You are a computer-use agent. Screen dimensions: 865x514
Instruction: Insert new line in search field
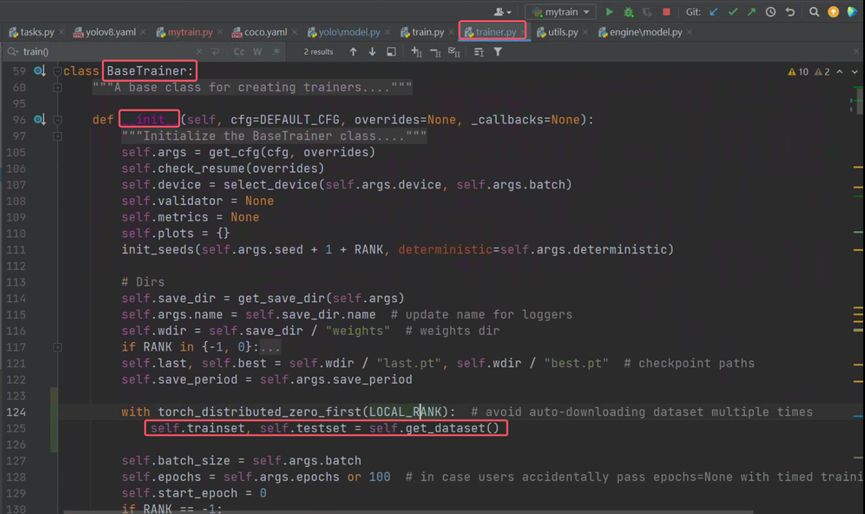tap(215, 52)
